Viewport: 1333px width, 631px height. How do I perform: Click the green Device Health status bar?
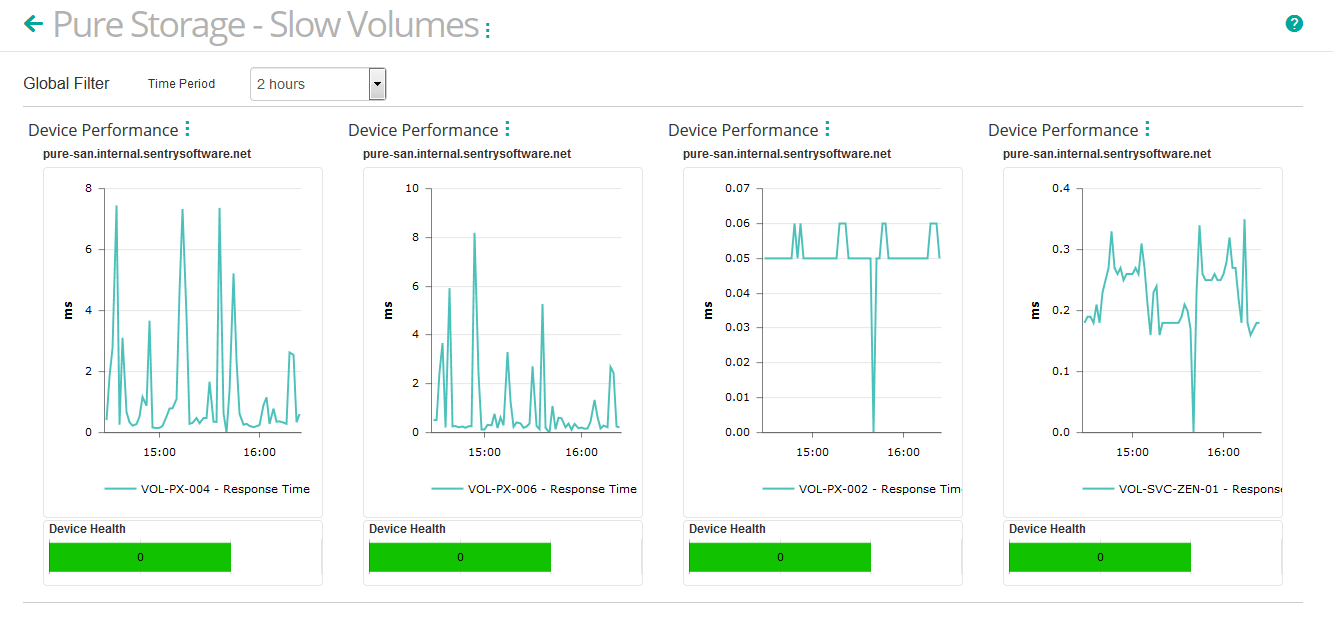point(139,557)
